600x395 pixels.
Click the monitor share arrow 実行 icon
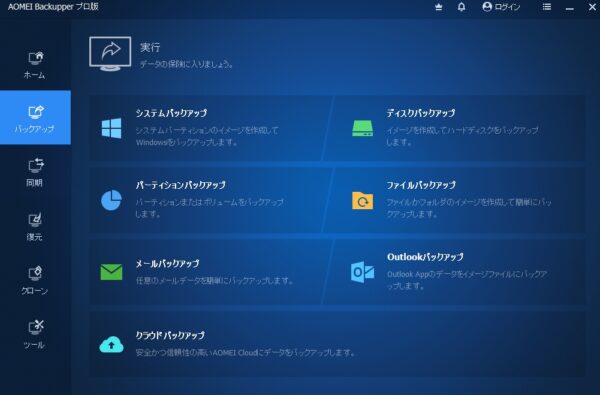110,54
